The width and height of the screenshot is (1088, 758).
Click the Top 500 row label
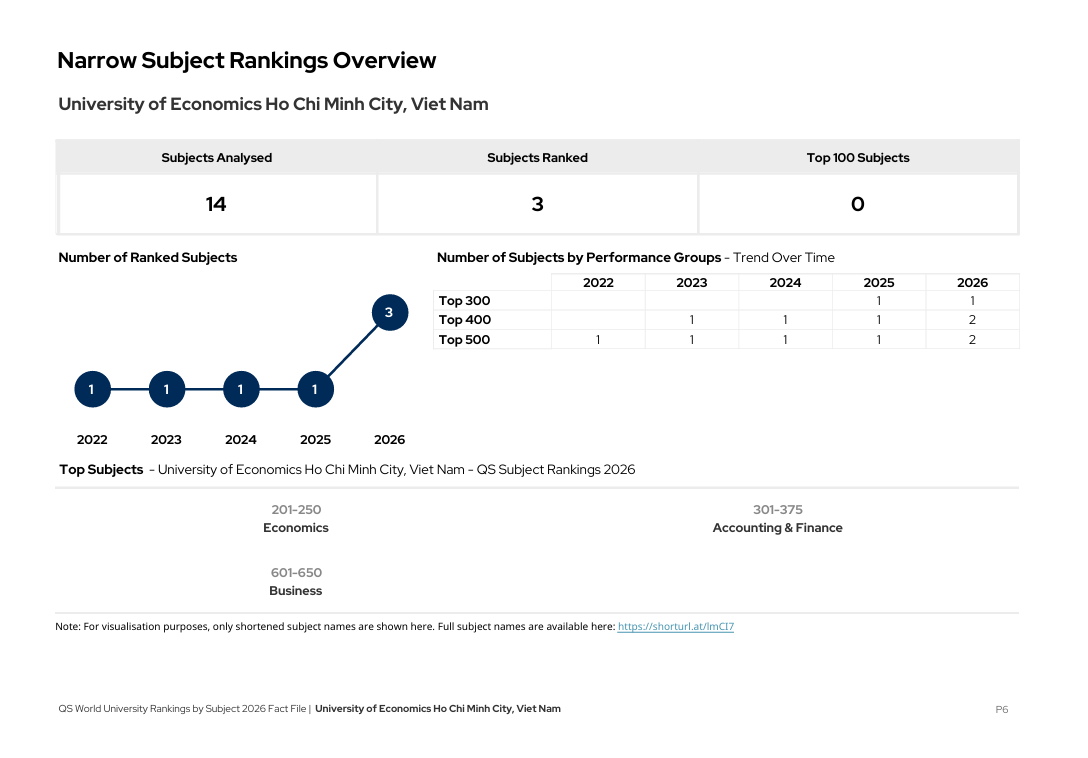point(465,340)
